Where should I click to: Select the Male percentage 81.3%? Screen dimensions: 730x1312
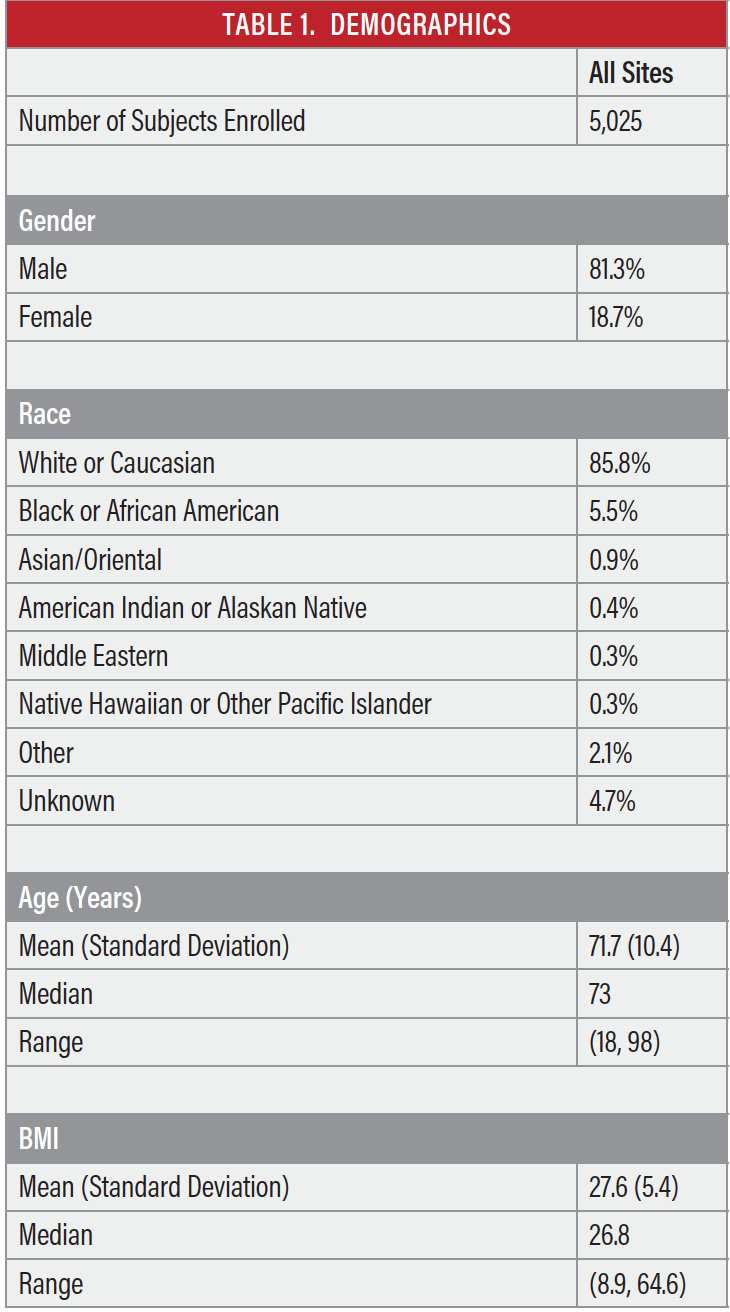point(616,269)
